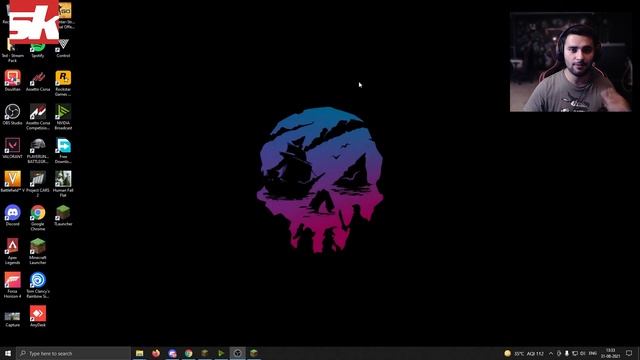This screenshot has width=640, height=360.
Task: Expand the hidden system tray icons chevron
Action: click(x=551, y=353)
